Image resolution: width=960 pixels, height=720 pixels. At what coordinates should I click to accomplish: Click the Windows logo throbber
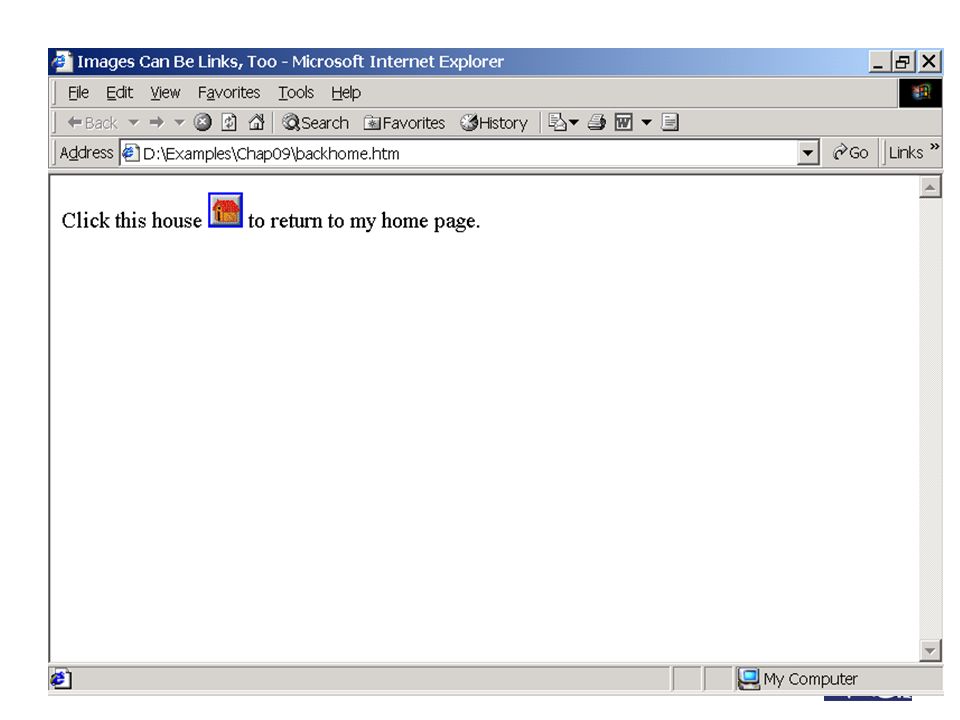(920, 92)
